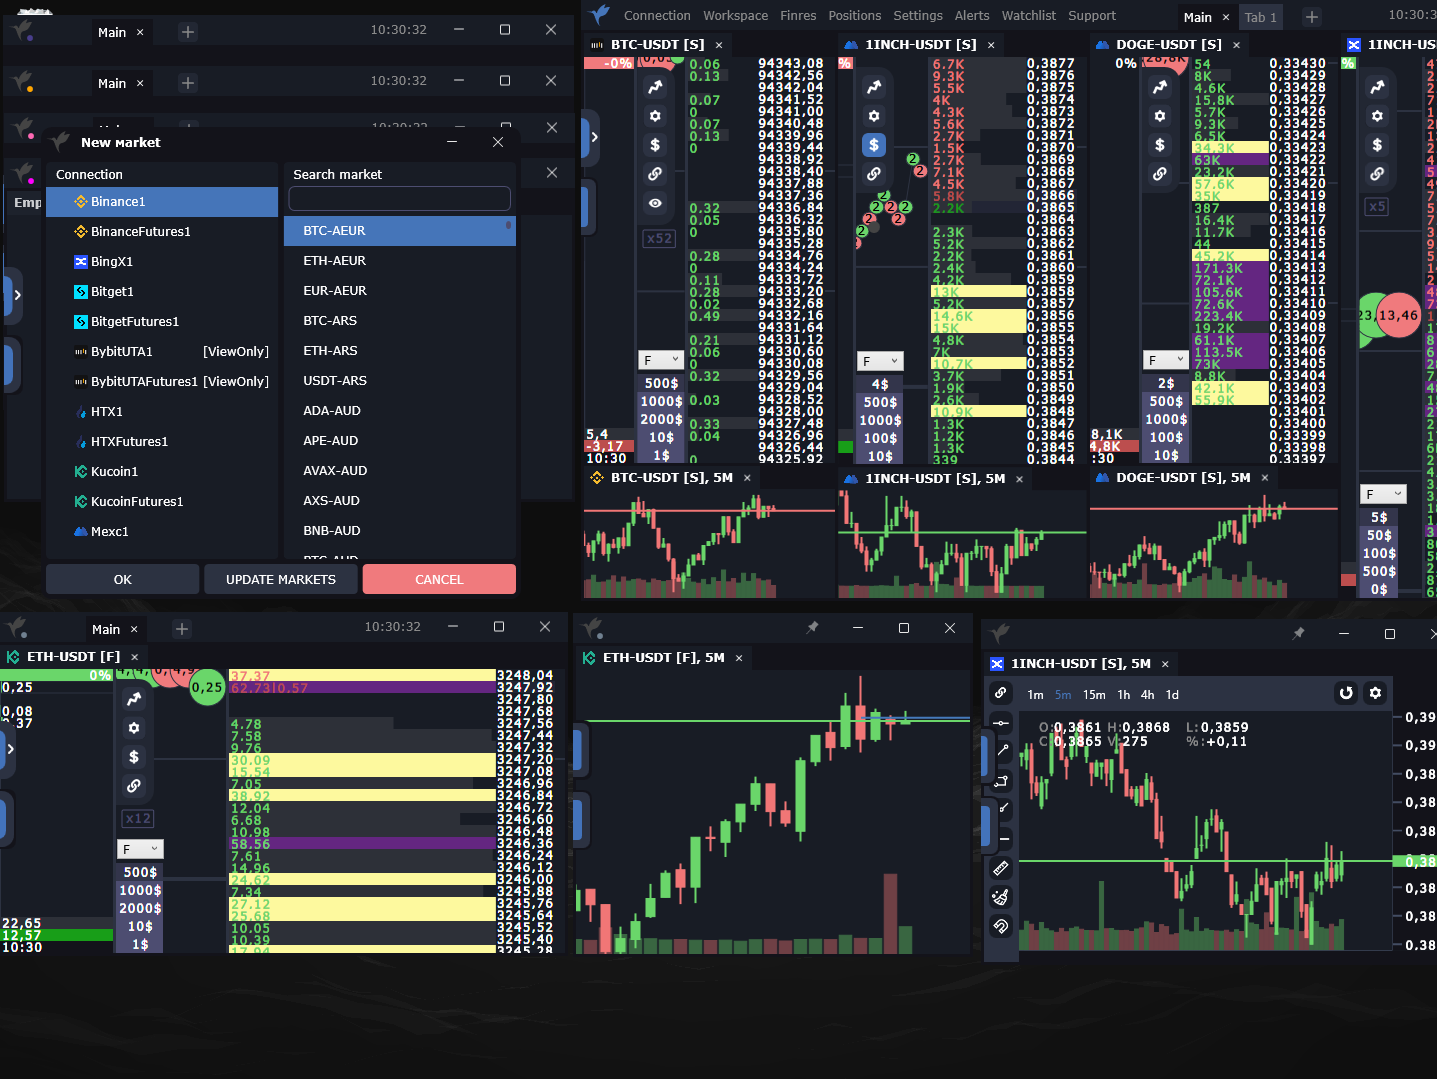Open gear settings in 1INCH-USDT order book
The width and height of the screenshot is (1437, 1079).
[x=874, y=116]
